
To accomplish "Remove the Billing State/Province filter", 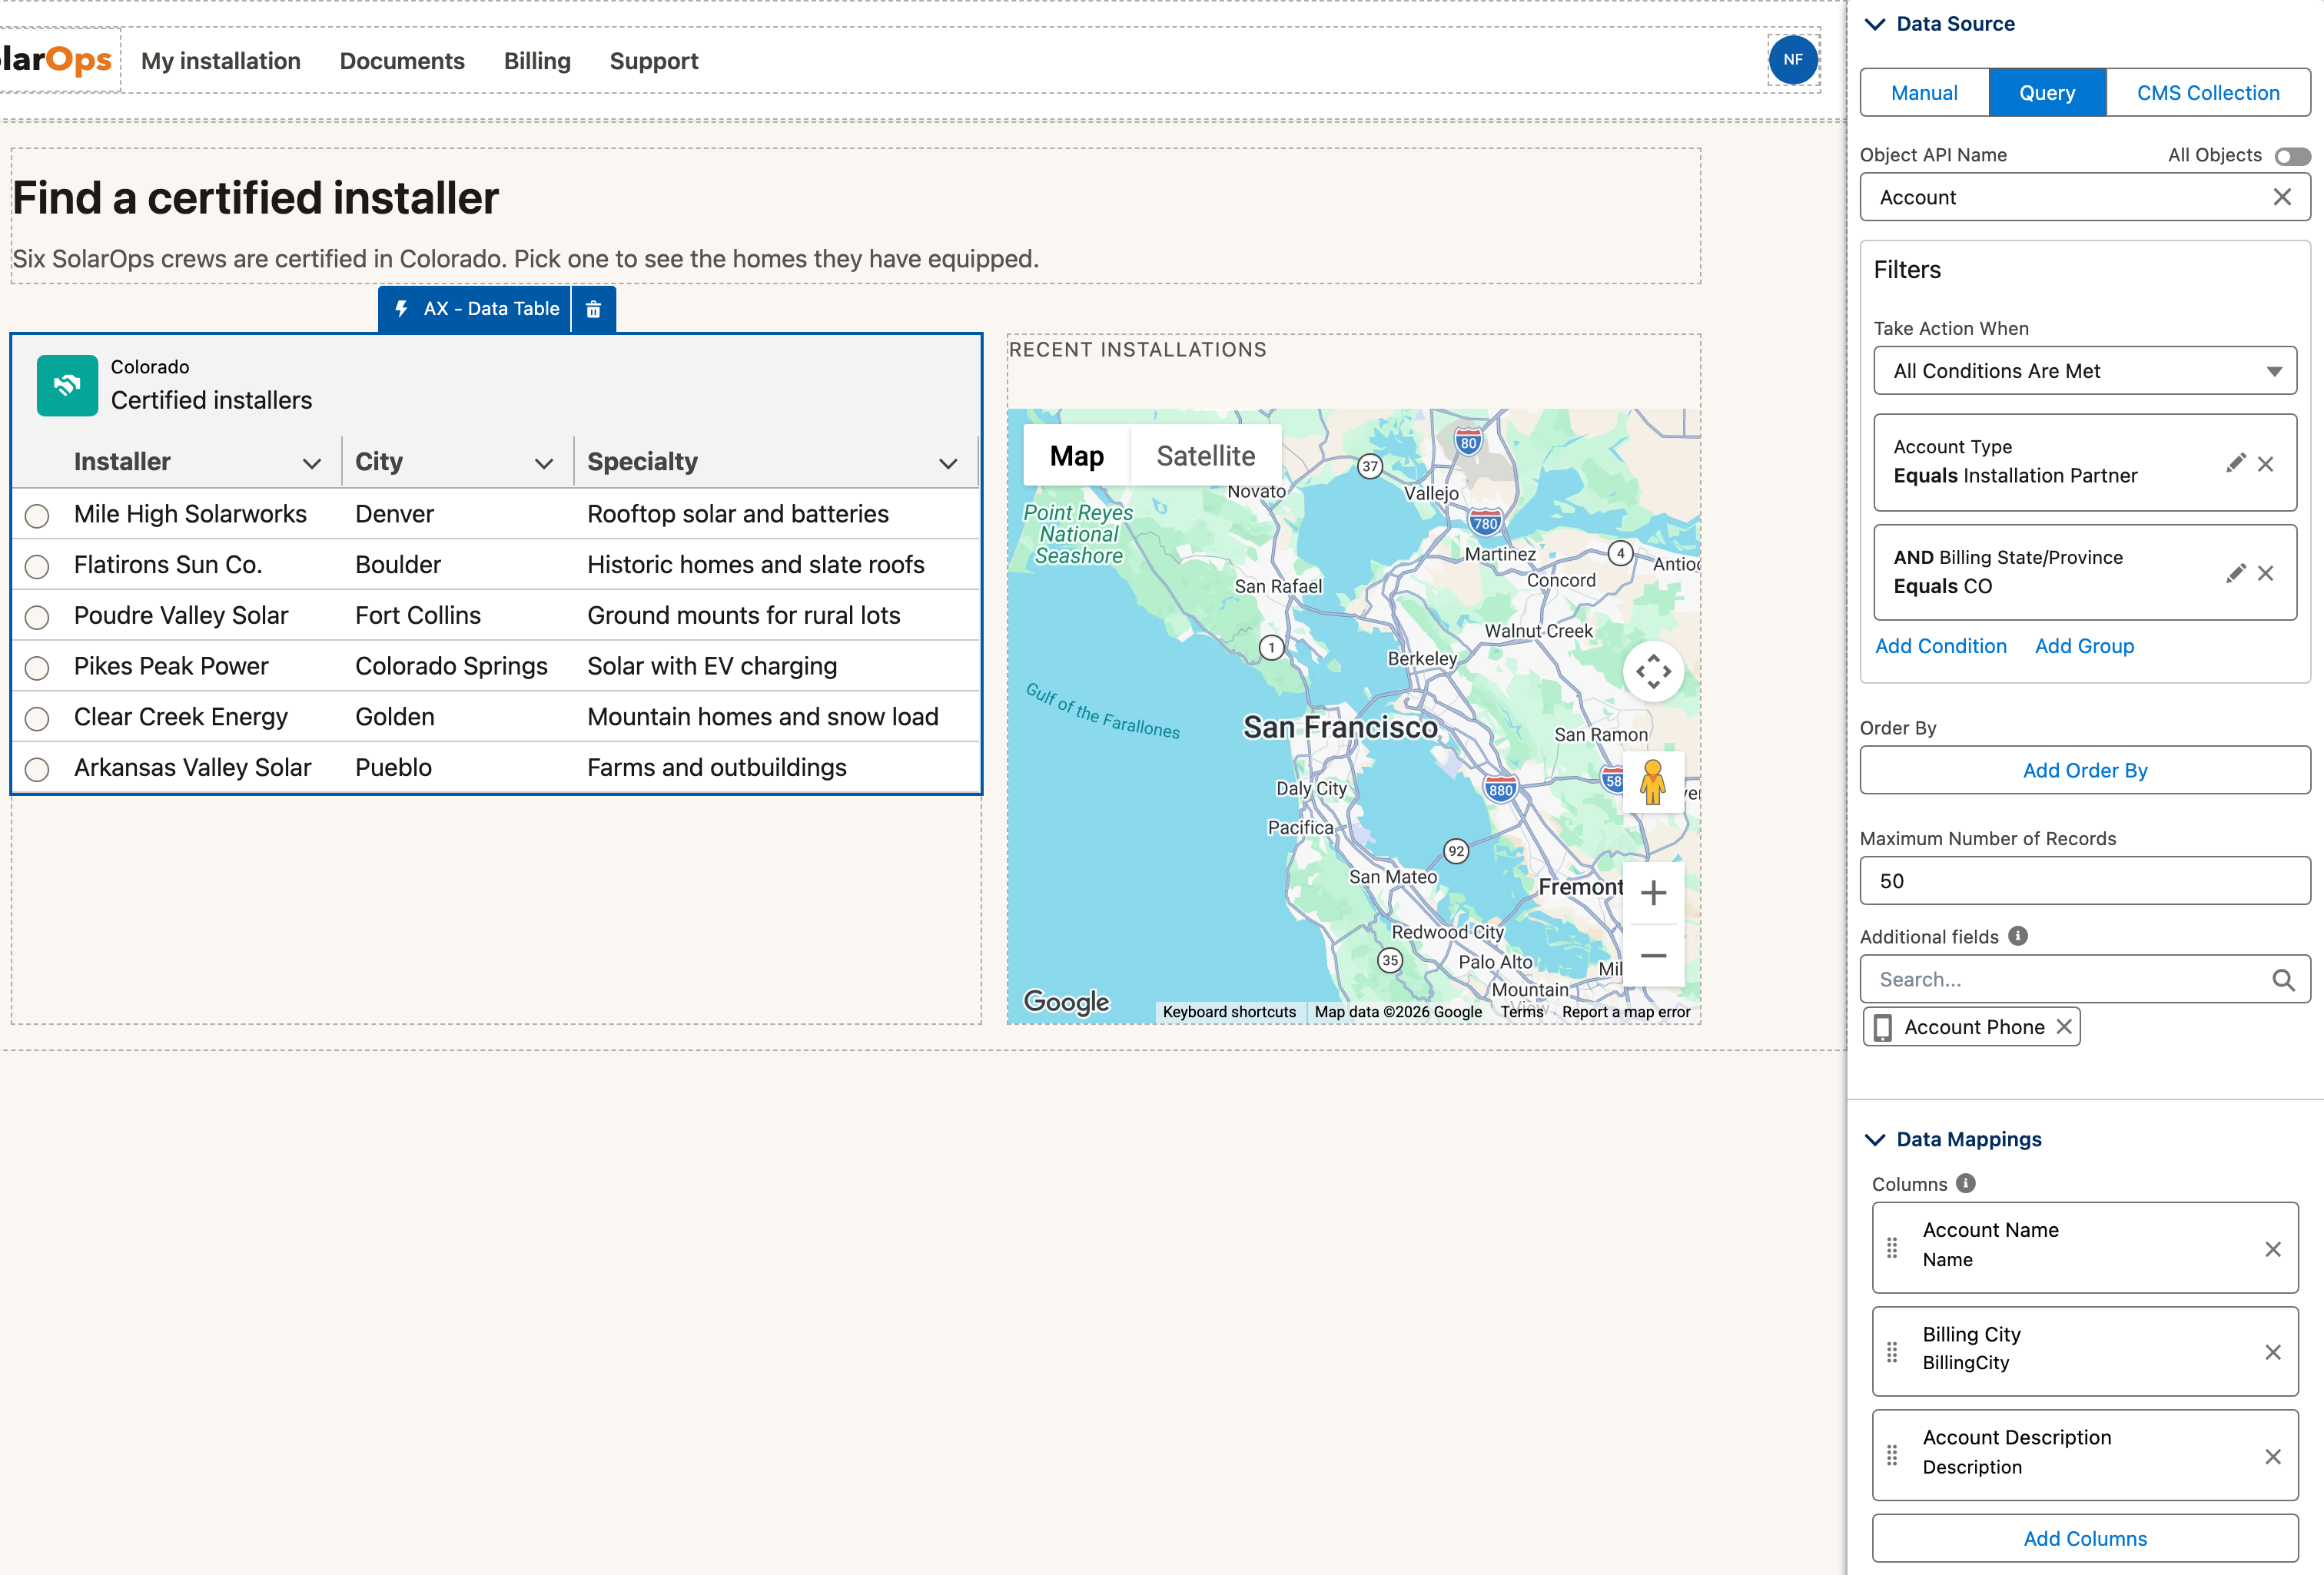I will [2265, 573].
